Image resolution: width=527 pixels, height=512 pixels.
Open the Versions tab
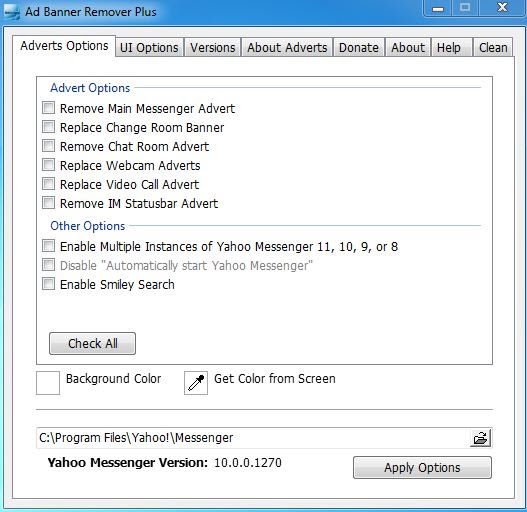[212, 47]
